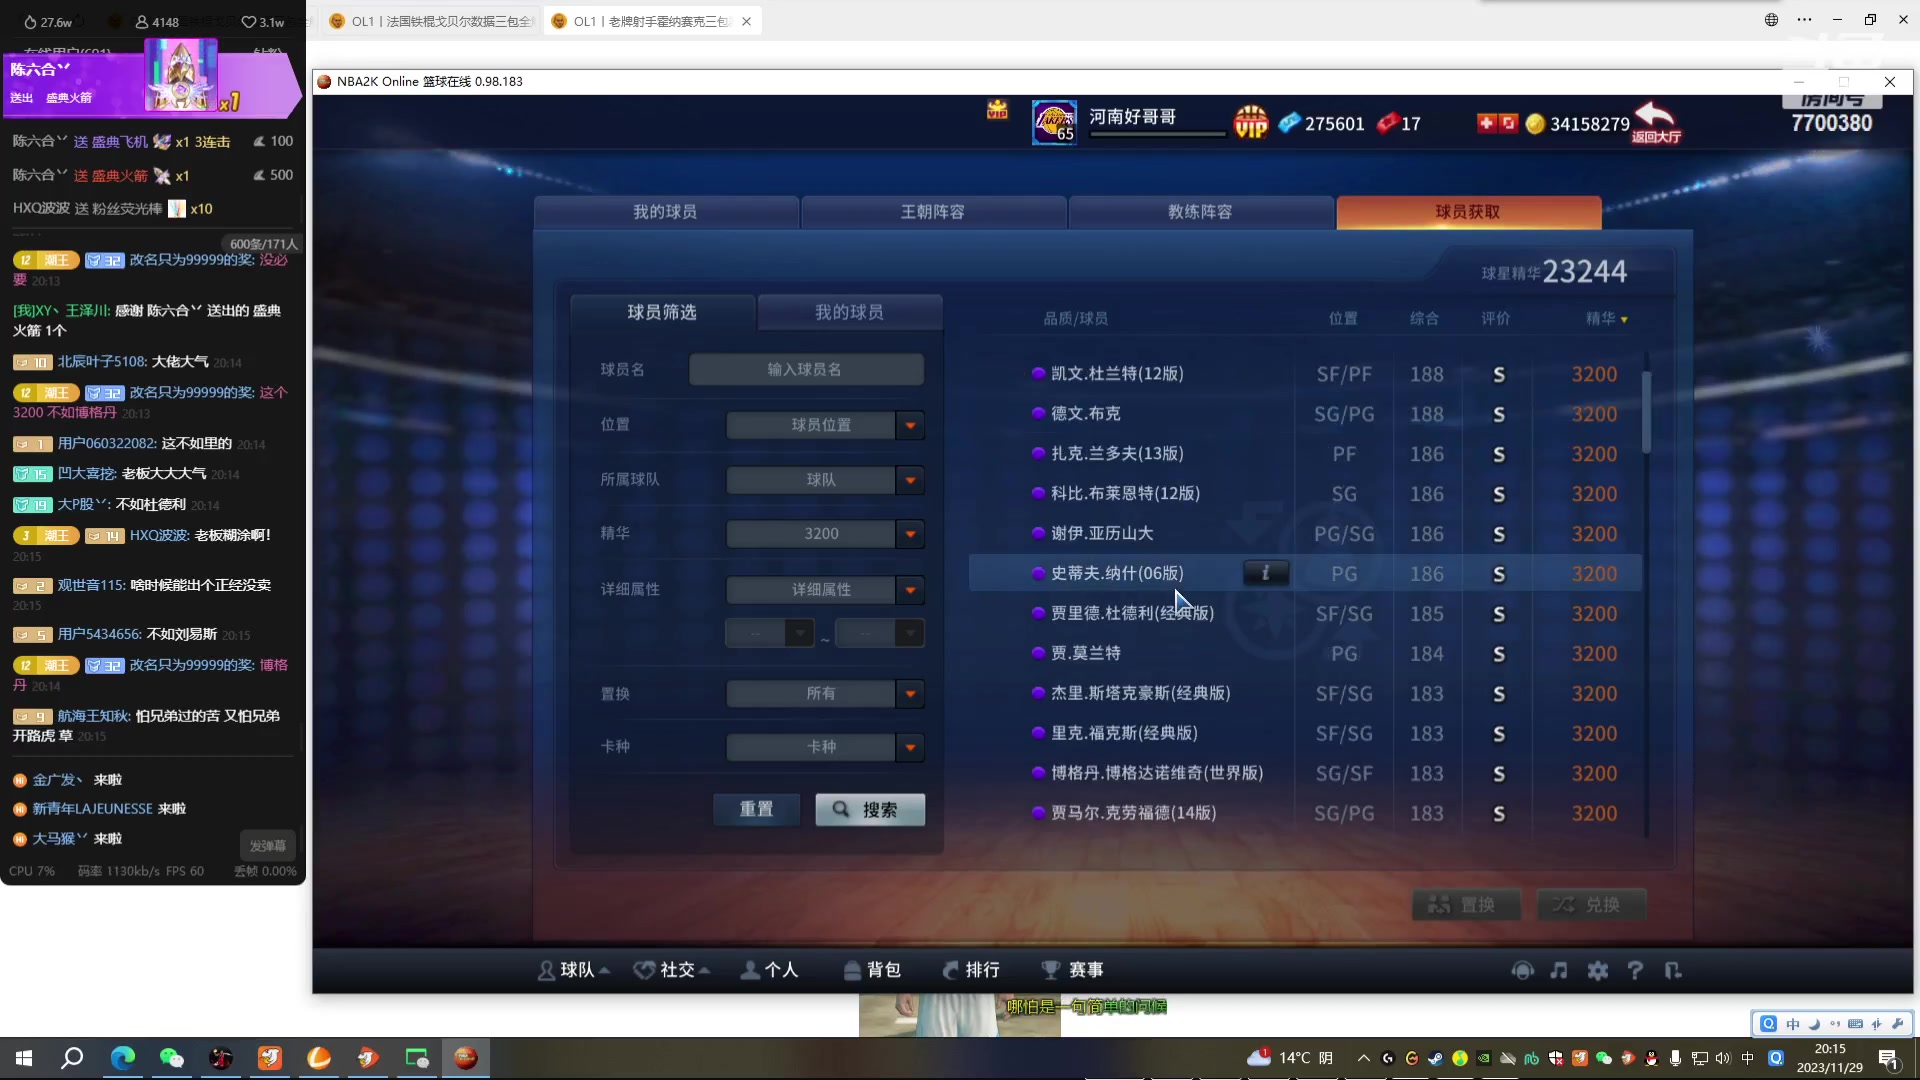
Task: Click the 搜索 search button
Action: [x=870, y=809]
